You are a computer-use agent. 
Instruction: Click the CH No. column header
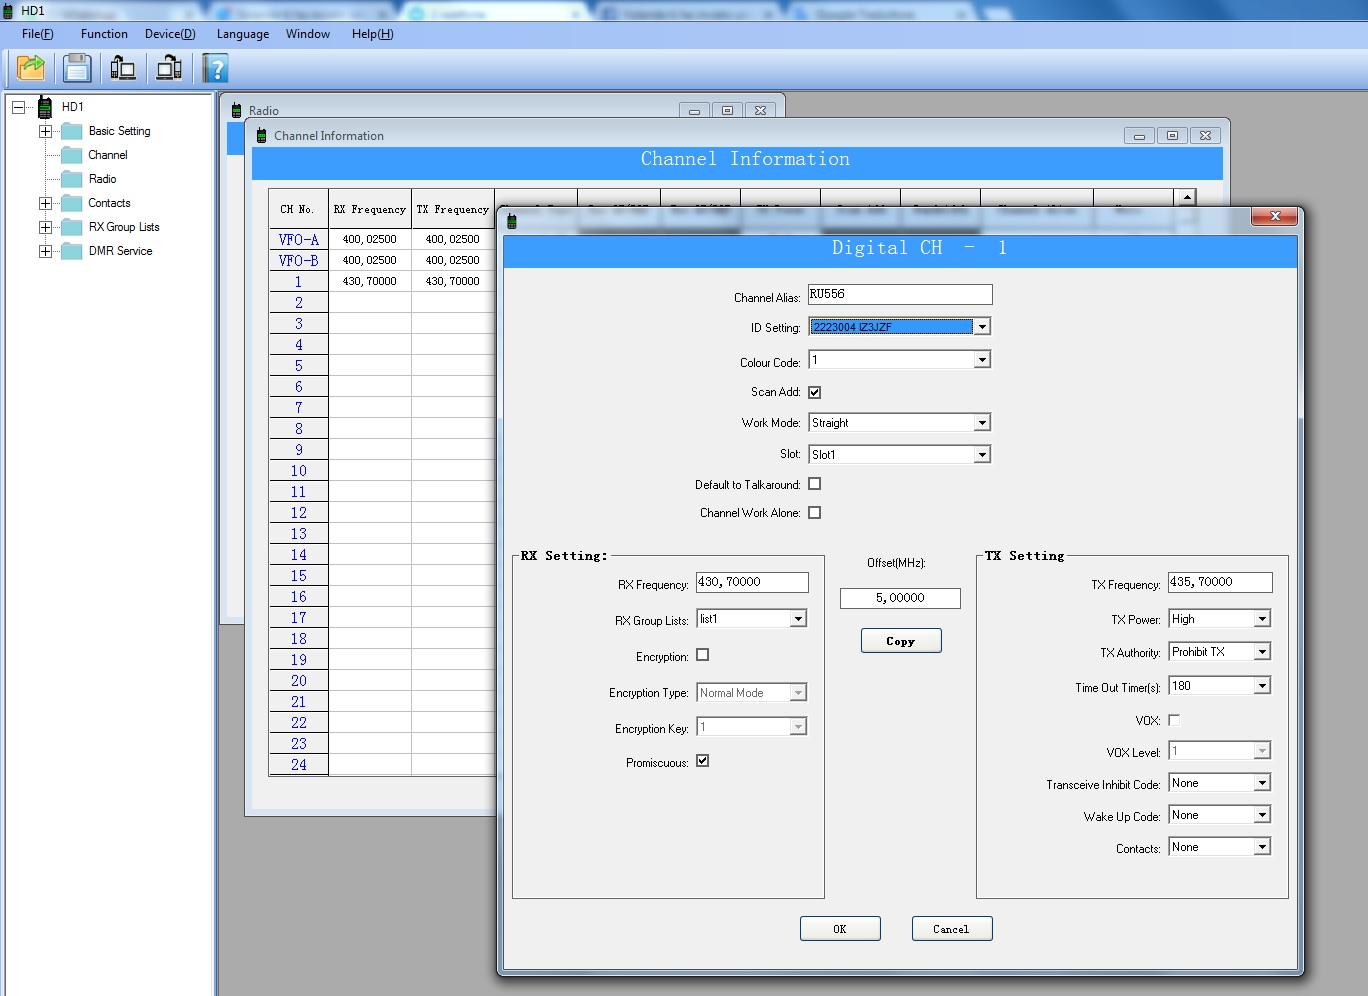[x=298, y=209]
